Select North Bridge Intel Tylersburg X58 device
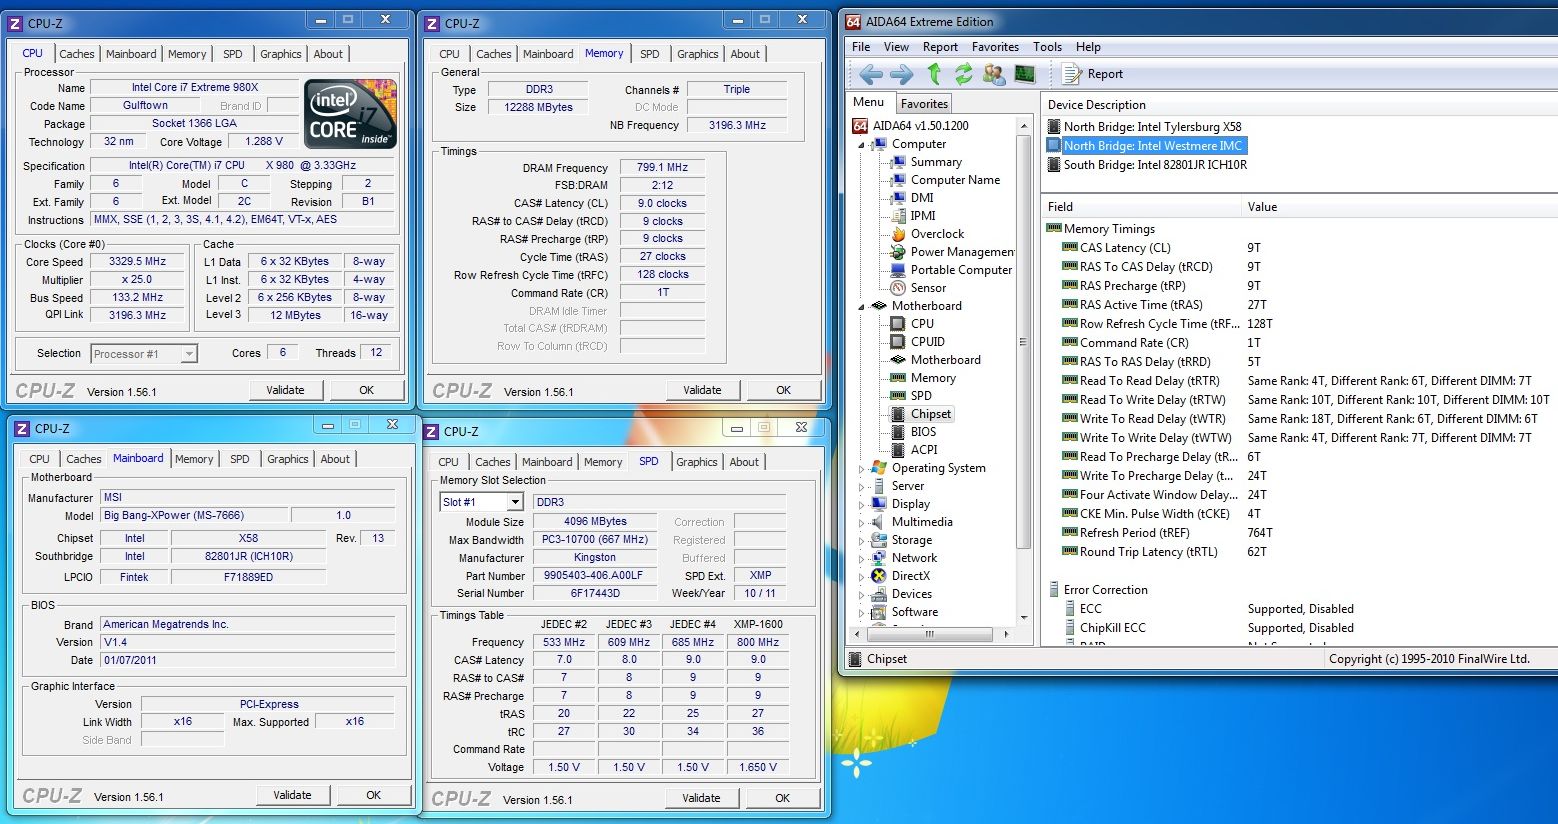Screen dimensions: 1558x824 click(x=1152, y=127)
